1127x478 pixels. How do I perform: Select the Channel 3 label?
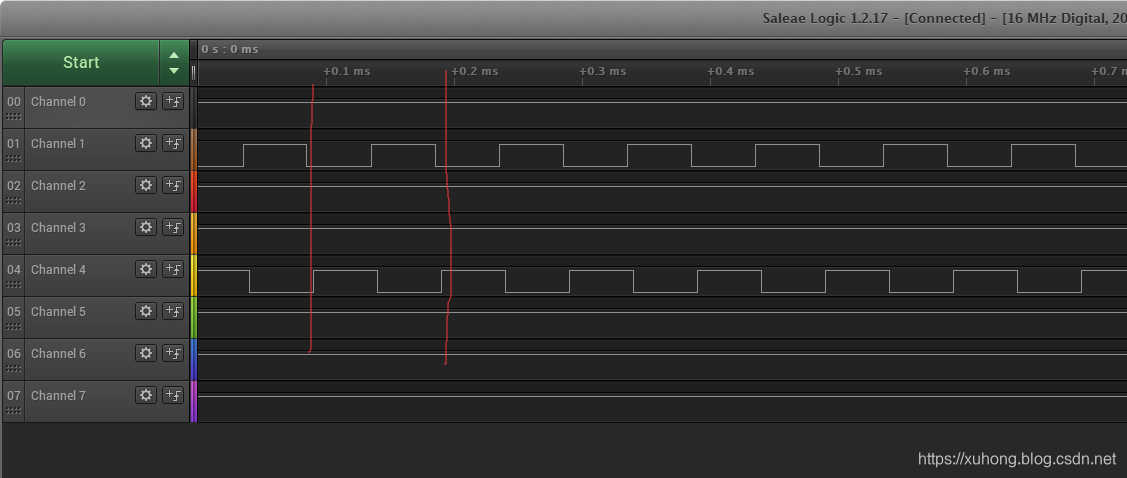(58, 227)
